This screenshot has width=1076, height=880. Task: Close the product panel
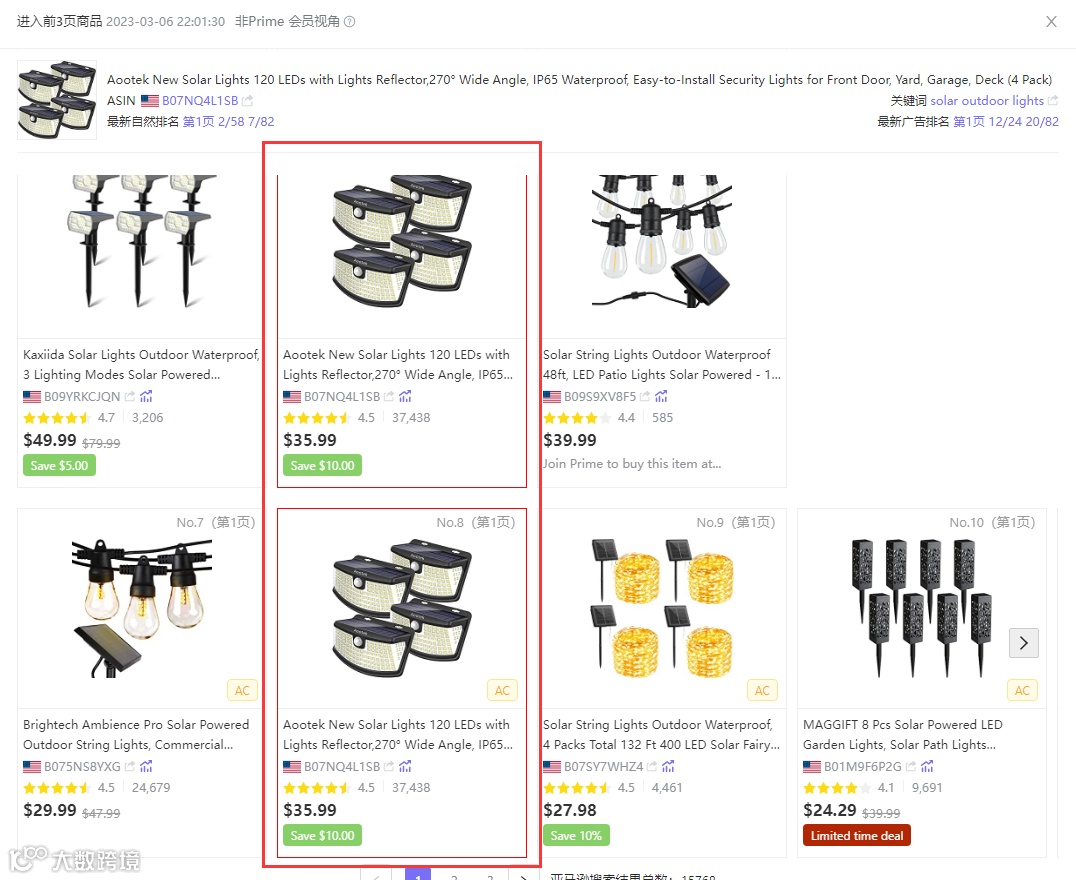click(x=1051, y=21)
